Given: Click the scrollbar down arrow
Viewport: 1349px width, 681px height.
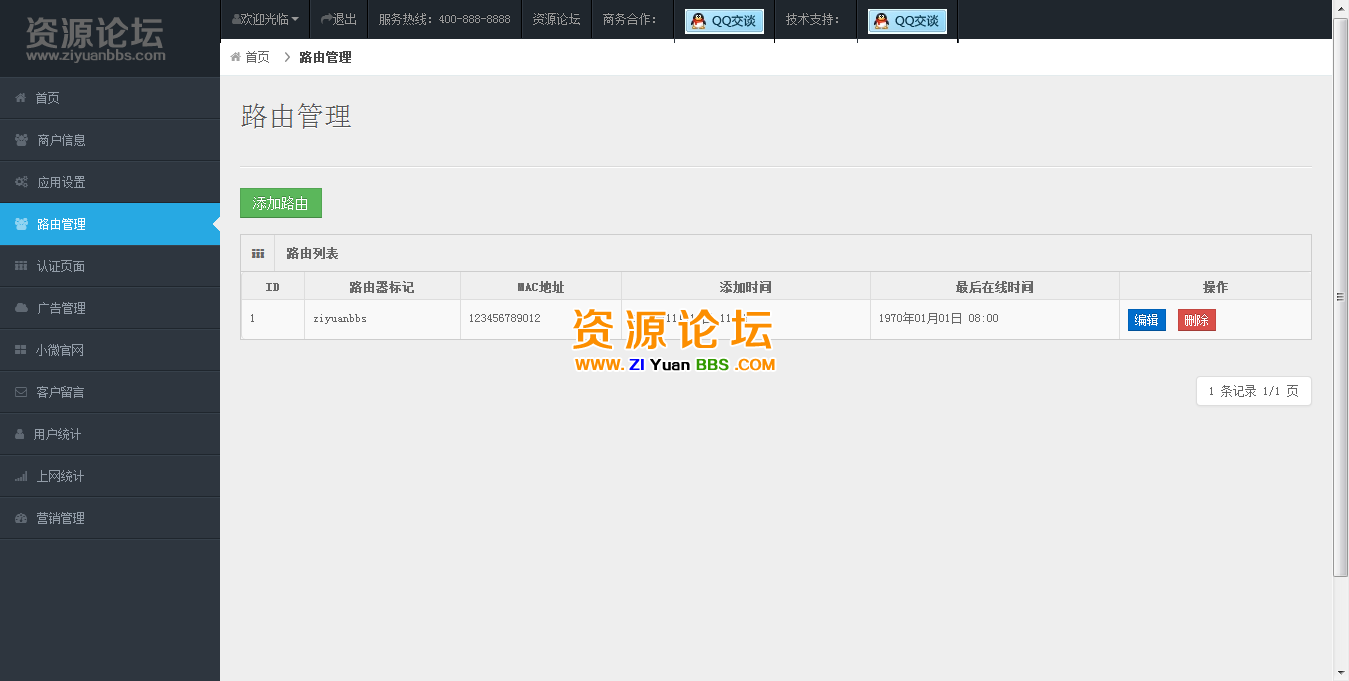Looking at the screenshot, I should [x=1341, y=672].
